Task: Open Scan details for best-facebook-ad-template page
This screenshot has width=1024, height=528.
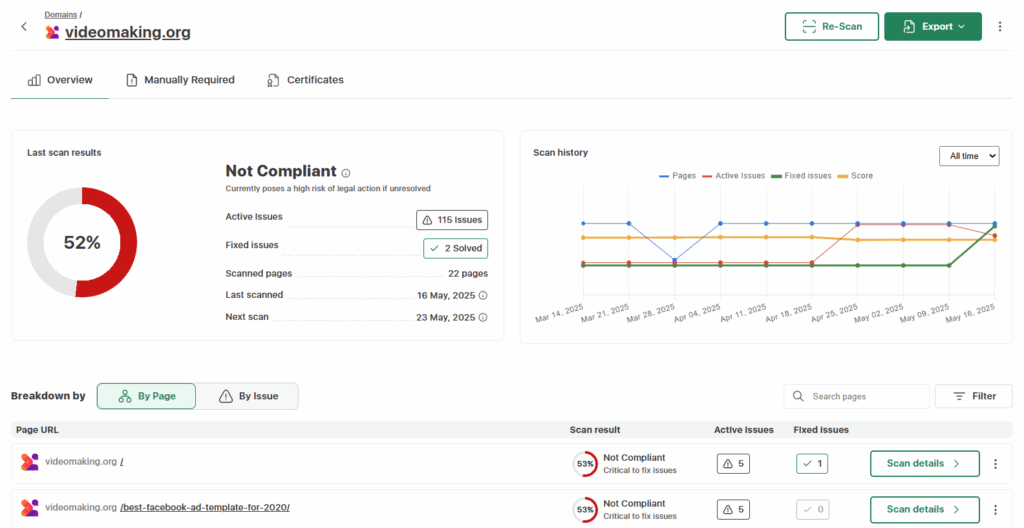Action: (x=925, y=509)
